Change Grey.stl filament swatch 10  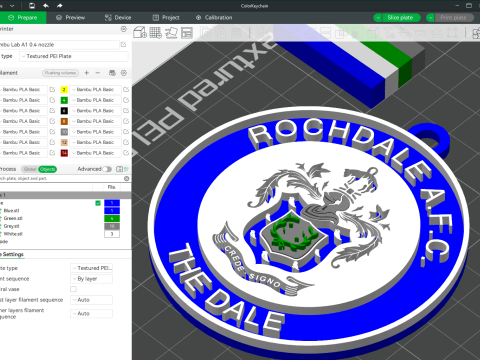112,226
